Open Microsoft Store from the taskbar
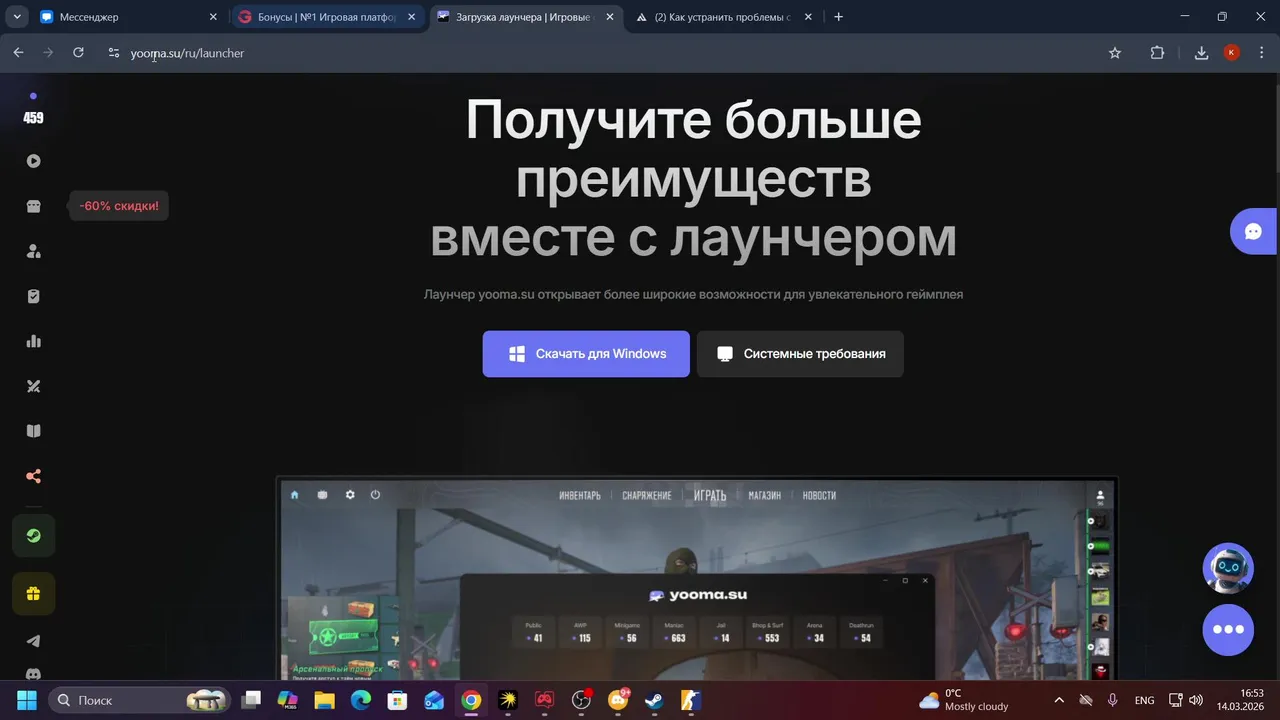Image resolution: width=1280 pixels, height=720 pixels. (x=397, y=700)
